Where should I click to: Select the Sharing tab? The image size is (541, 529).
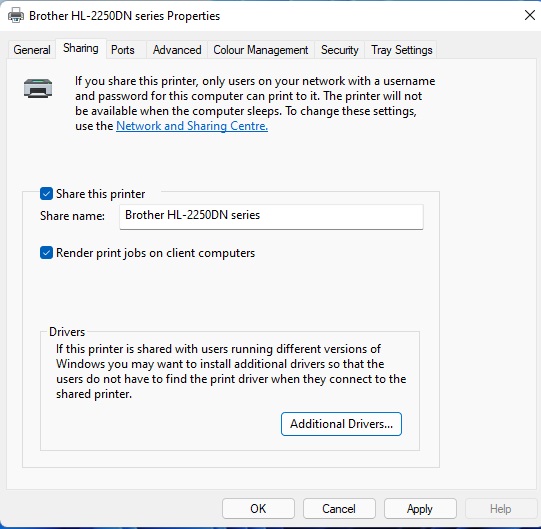point(81,48)
